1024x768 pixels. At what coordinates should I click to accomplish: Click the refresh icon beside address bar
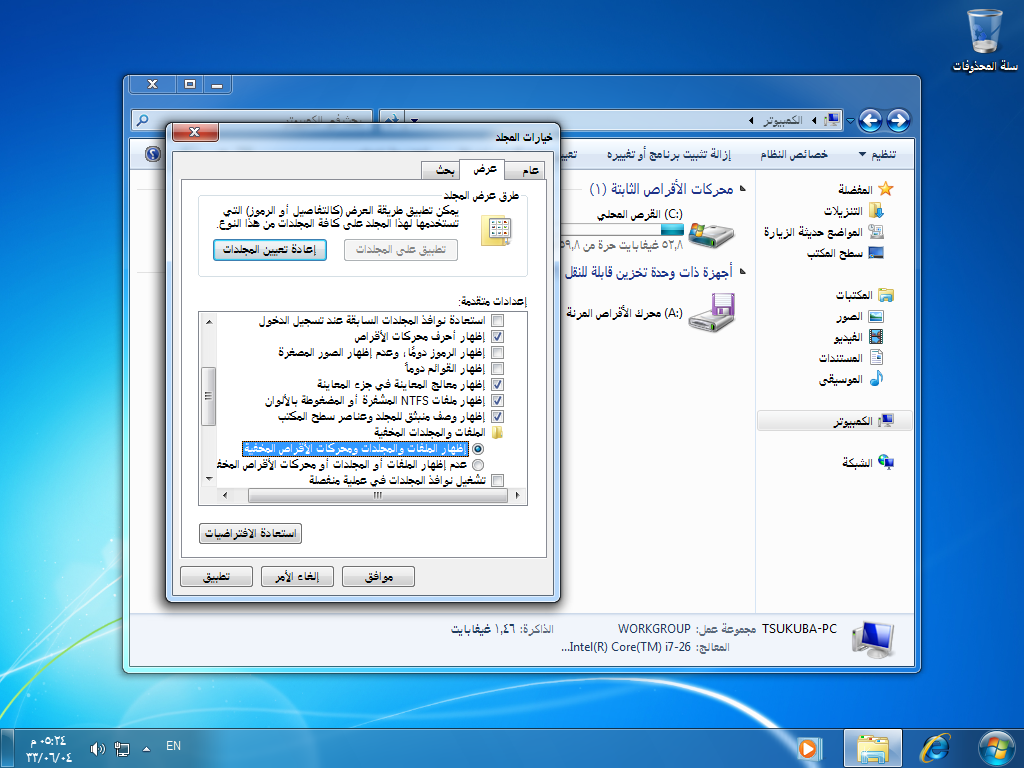(x=392, y=120)
